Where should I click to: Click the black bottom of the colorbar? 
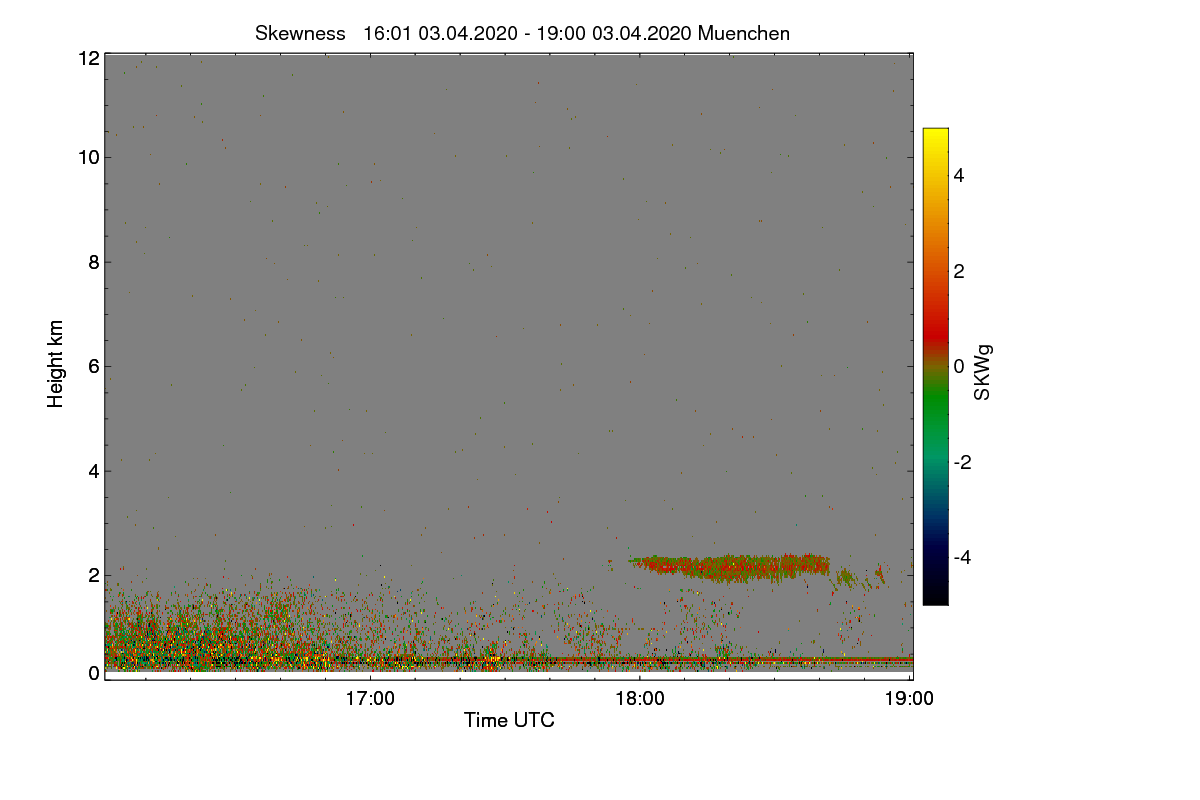(x=935, y=595)
